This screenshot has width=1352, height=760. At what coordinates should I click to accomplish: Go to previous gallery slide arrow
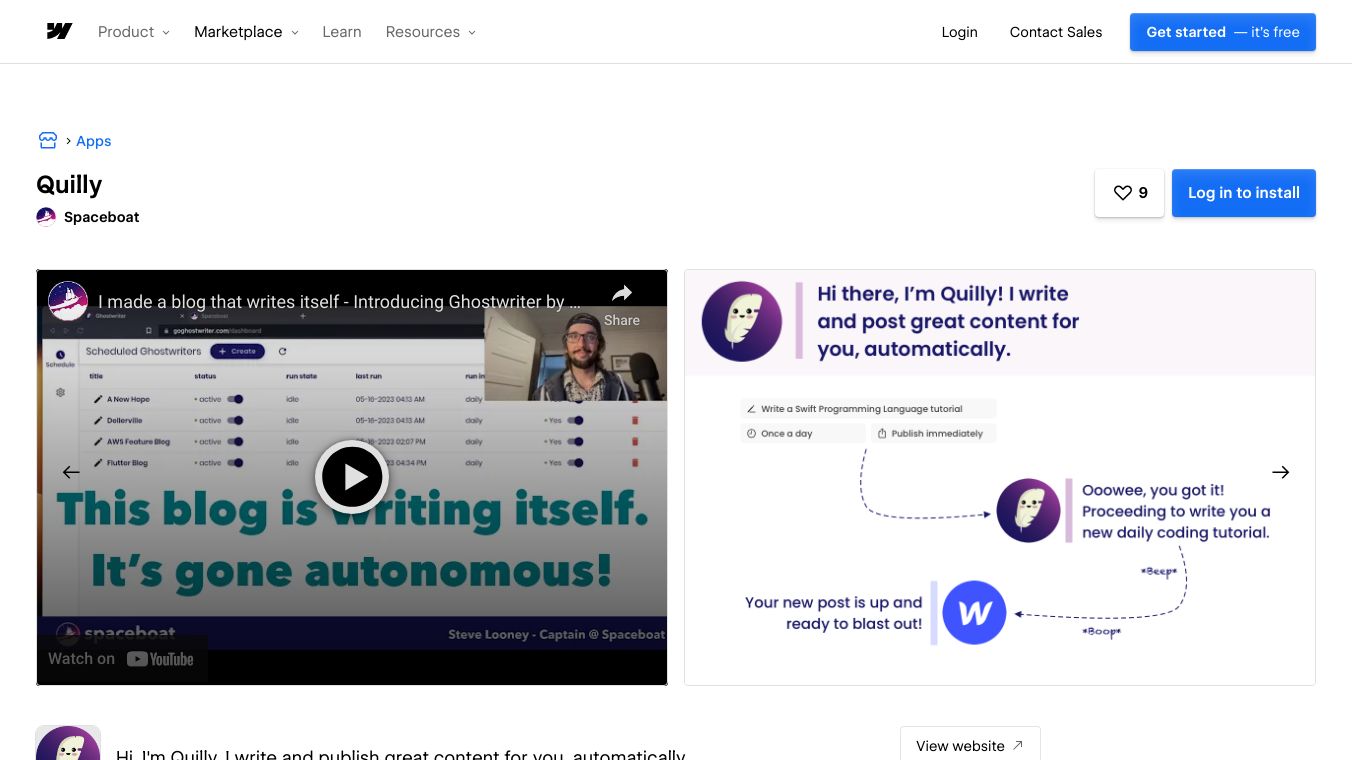pyautogui.click(x=71, y=472)
